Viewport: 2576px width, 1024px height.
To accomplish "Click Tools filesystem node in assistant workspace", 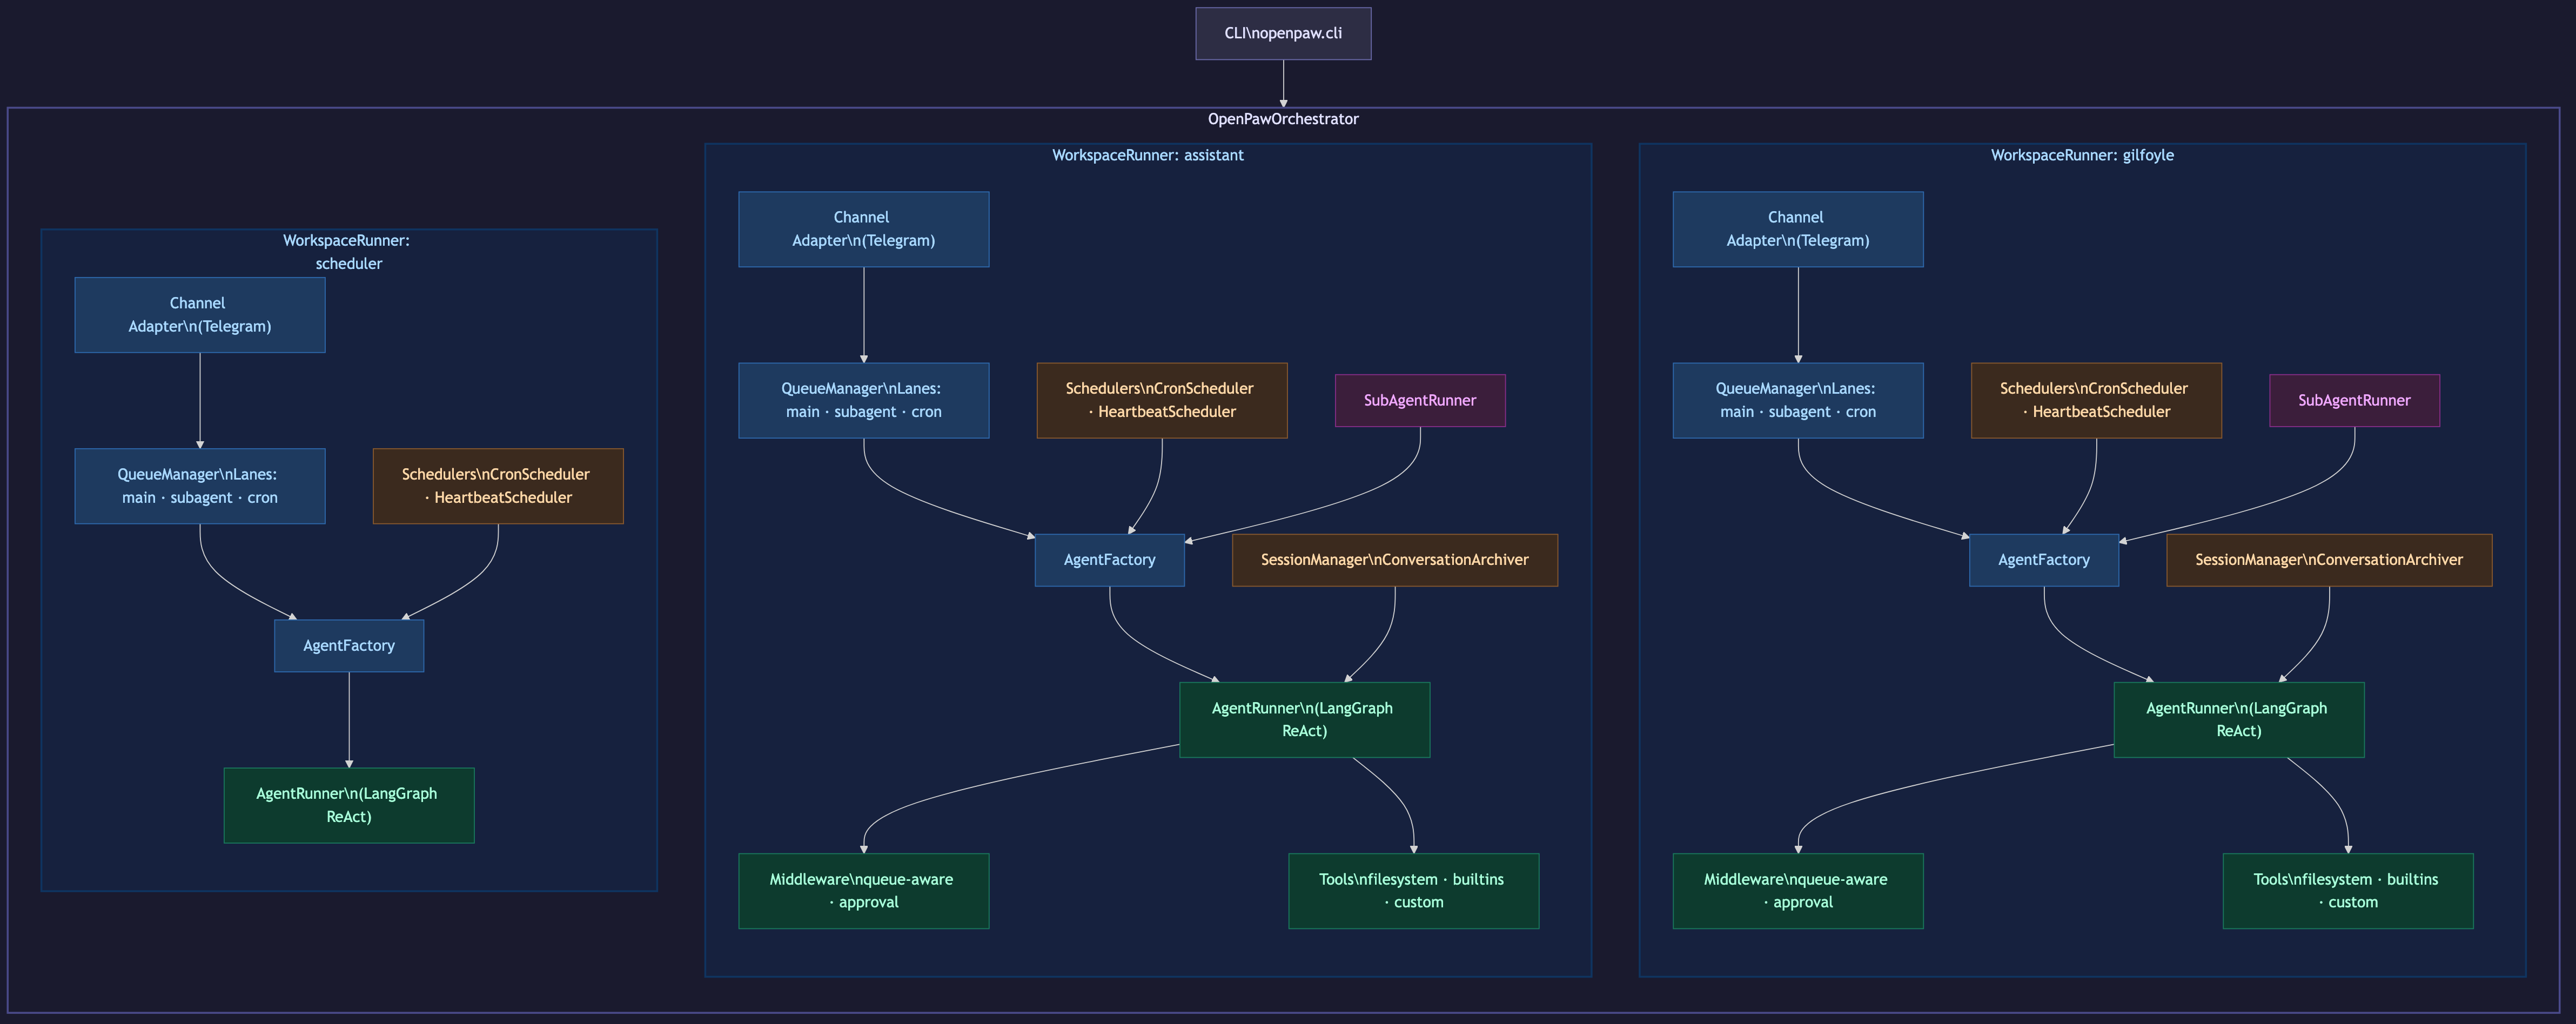I will click(x=1413, y=891).
